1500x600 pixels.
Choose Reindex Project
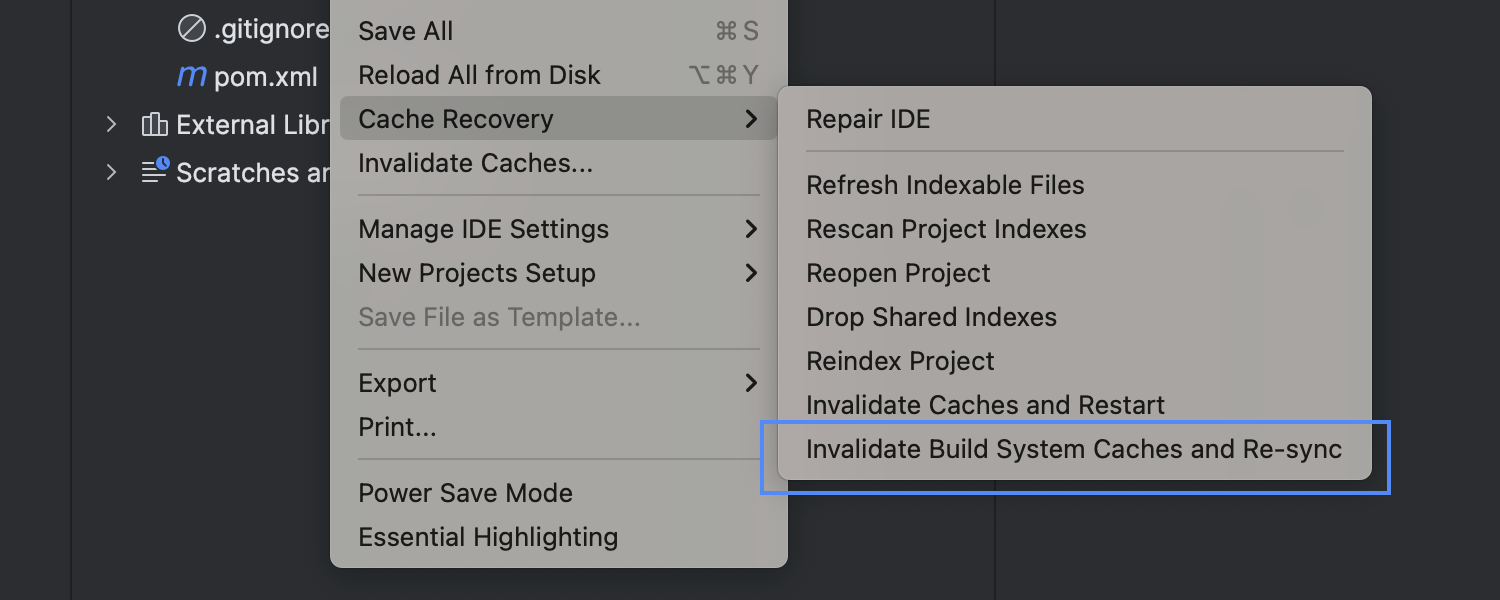pyautogui.click(x=900, y=361)
